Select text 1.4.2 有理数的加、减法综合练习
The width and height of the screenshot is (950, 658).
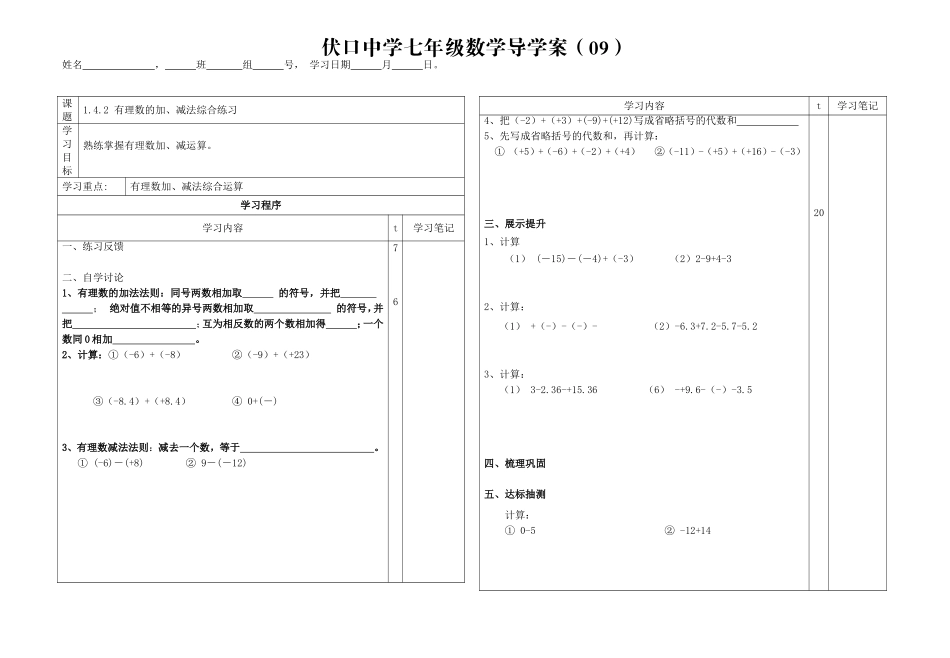(x=160, y=110)
